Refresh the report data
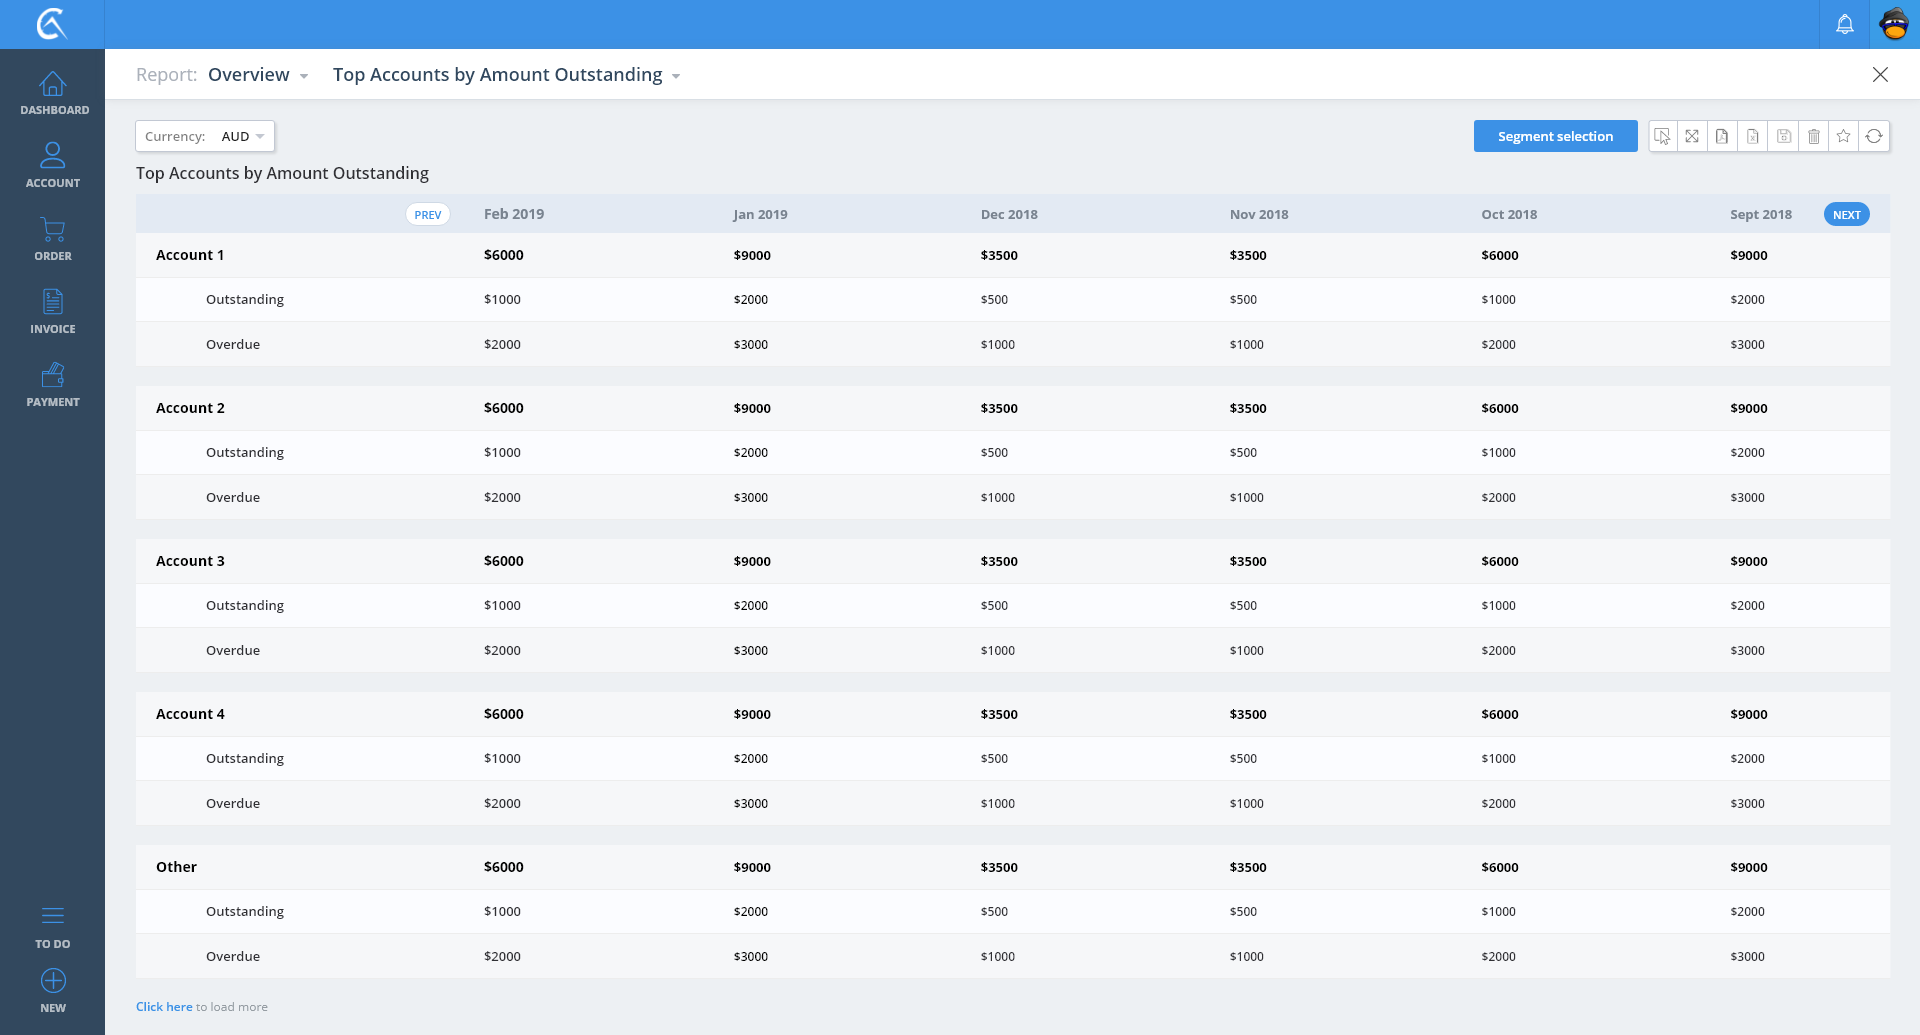Screen dimensions: 1920x1035 point(1874,136)
